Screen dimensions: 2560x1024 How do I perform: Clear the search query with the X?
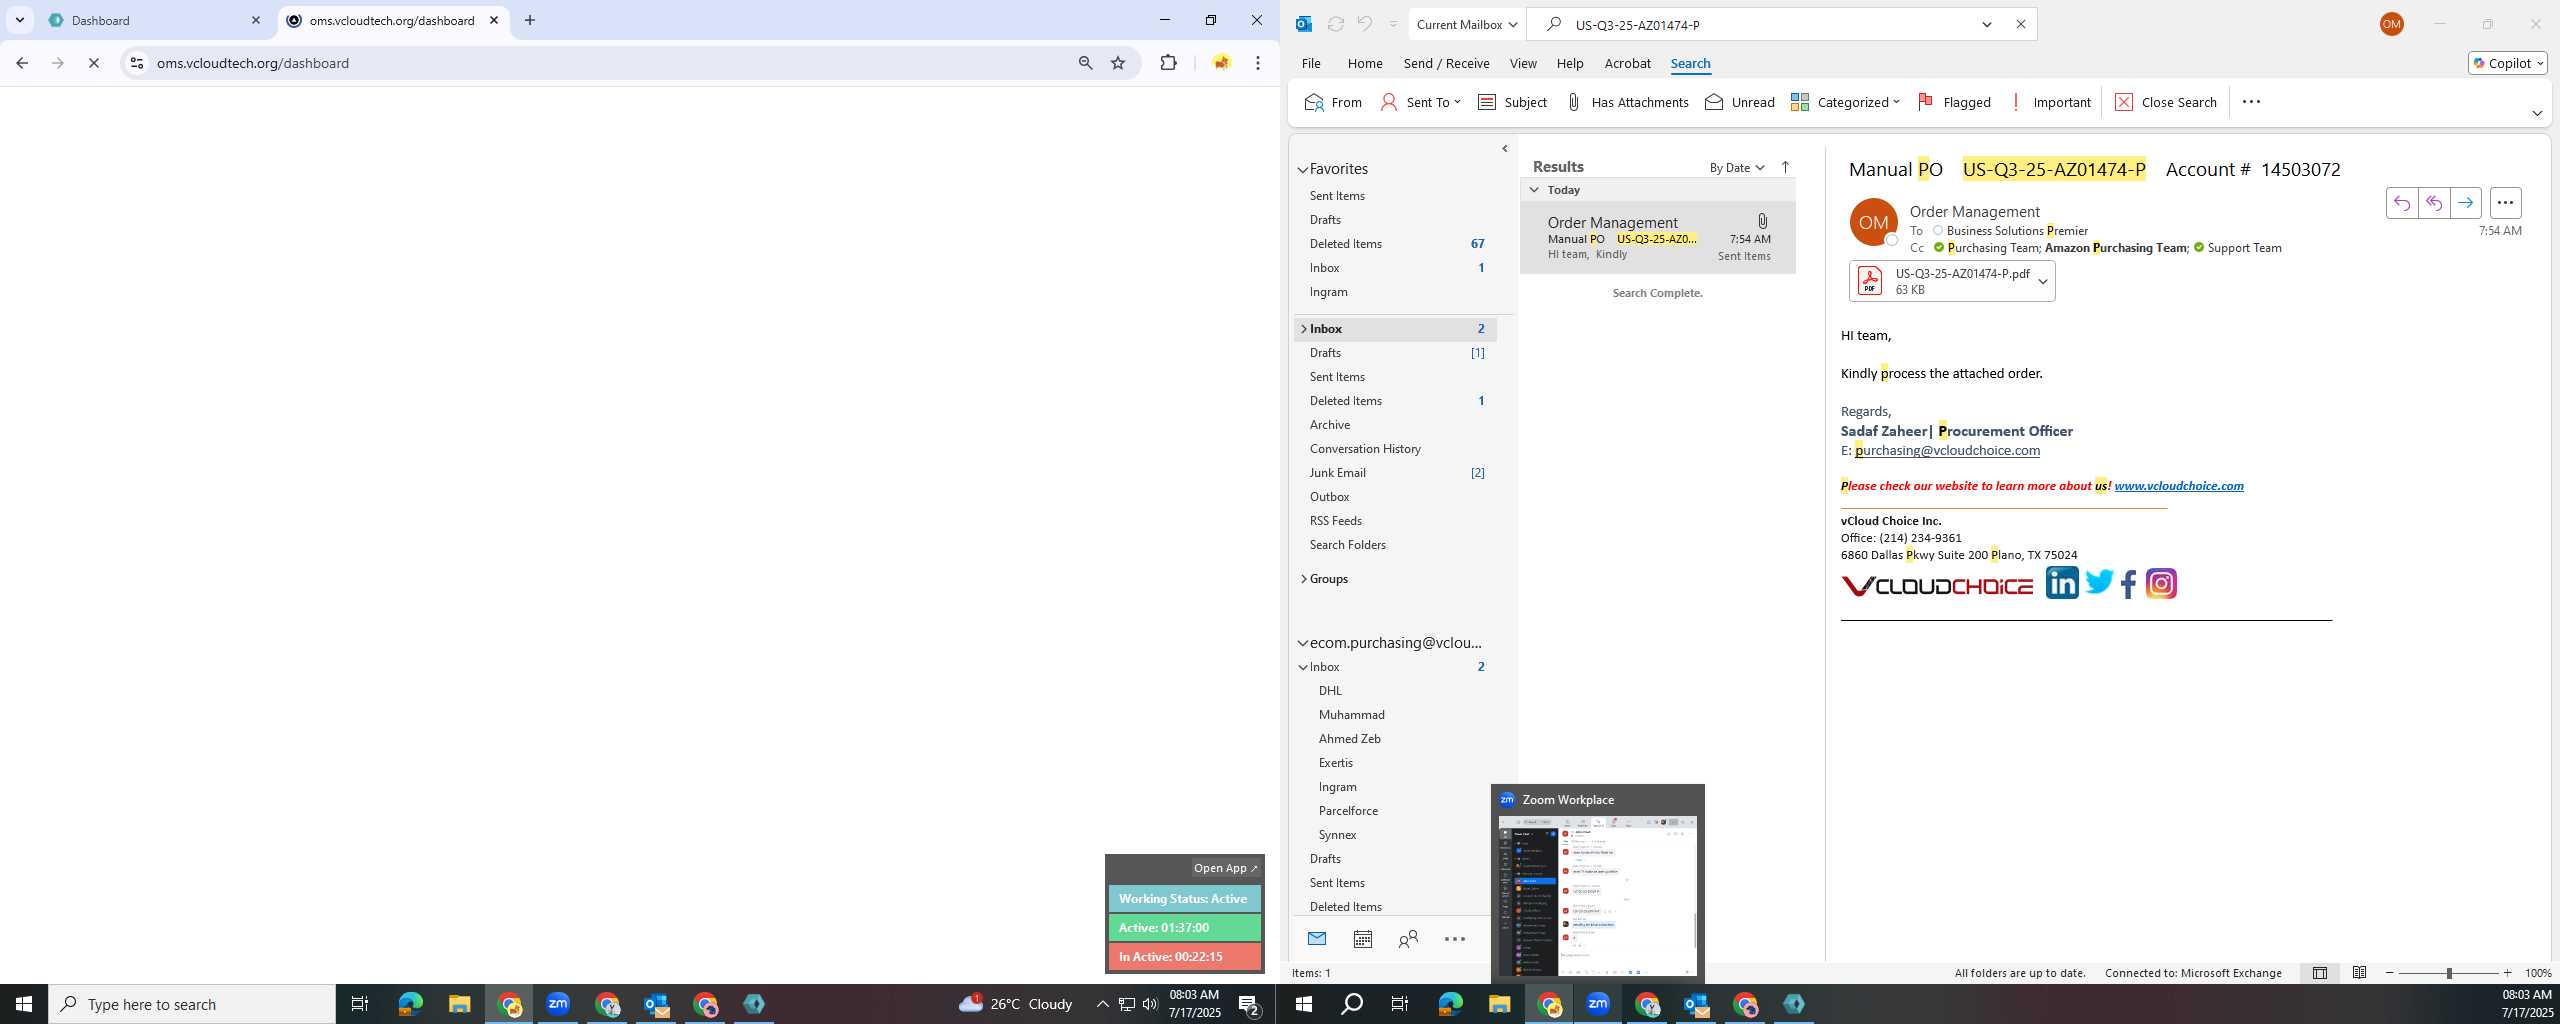pyautogui.click(x=2020, y=24)
